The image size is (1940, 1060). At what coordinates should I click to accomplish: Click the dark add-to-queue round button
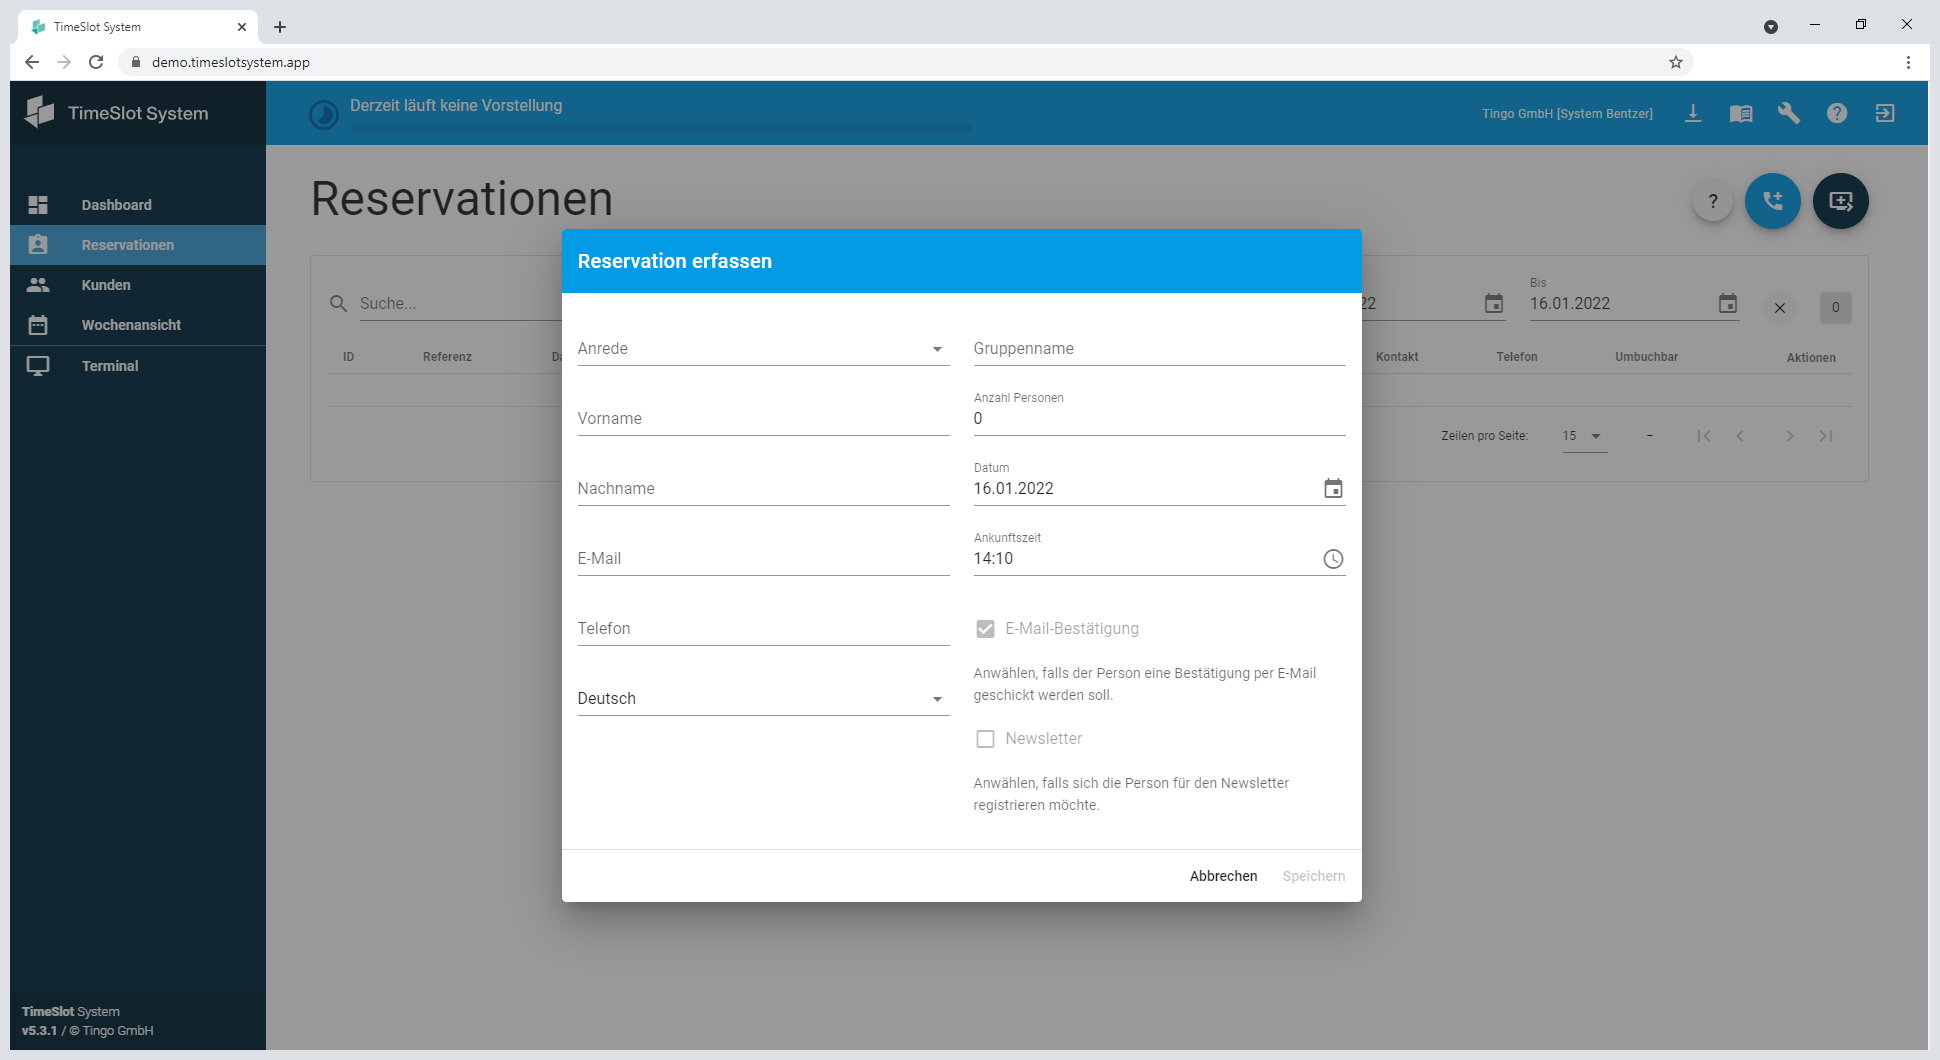pos(1841,201)
